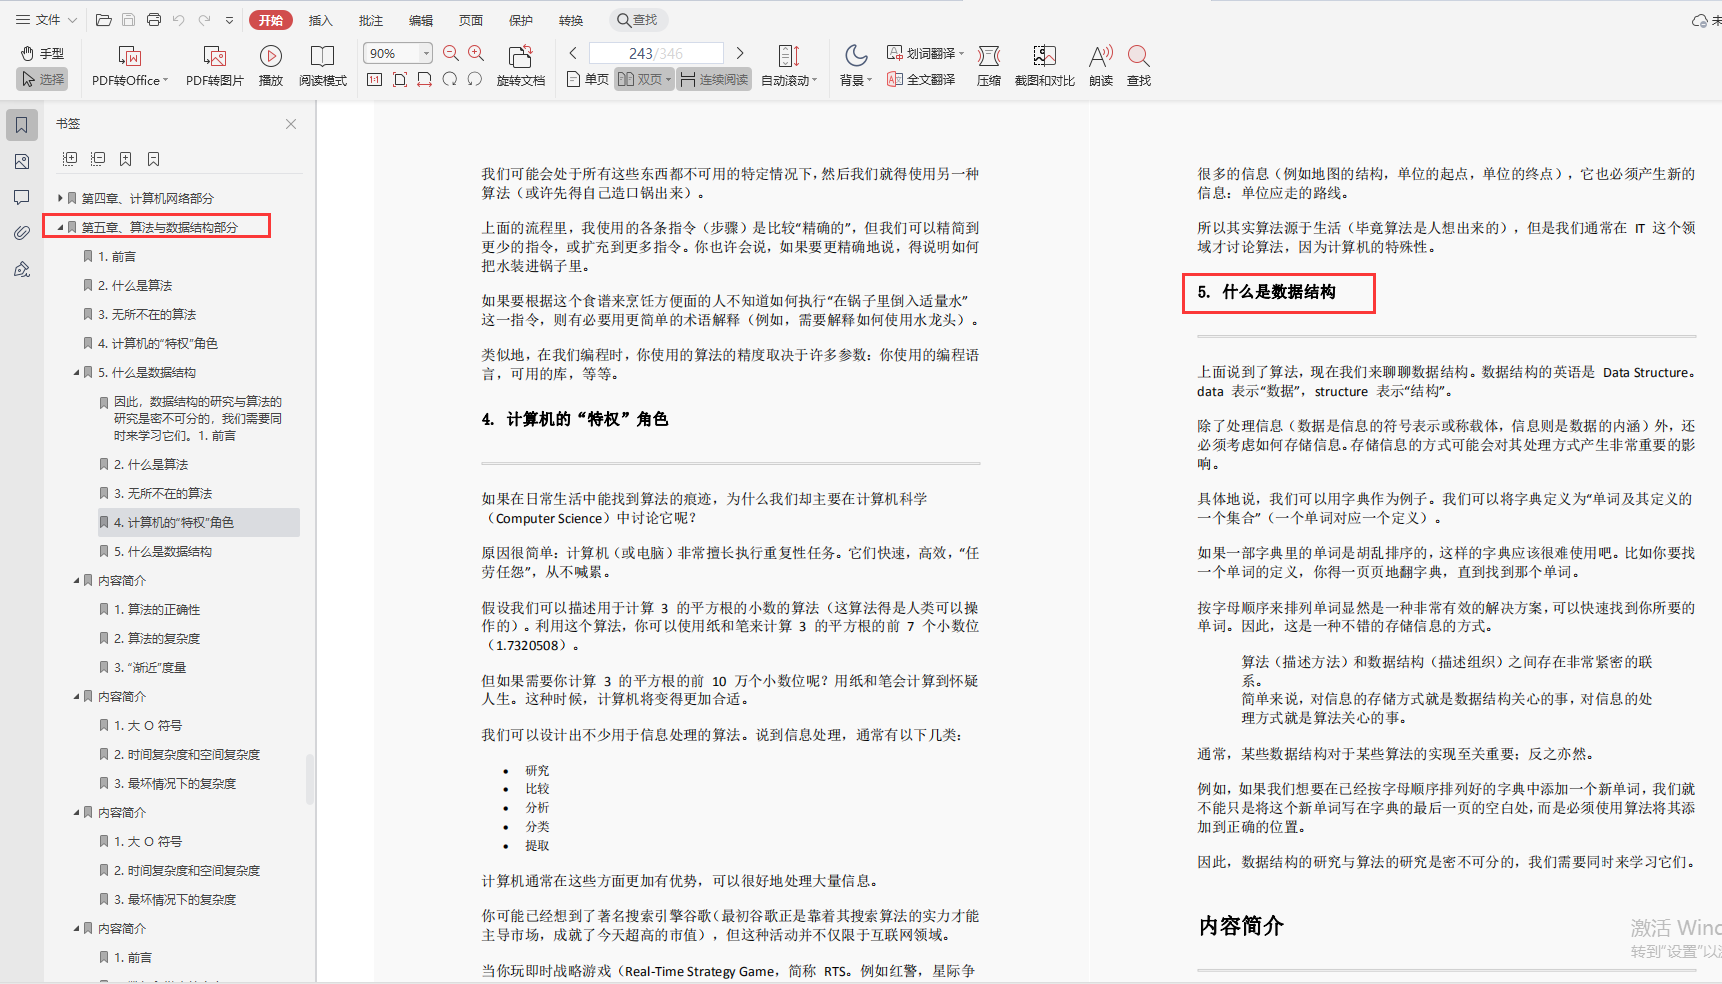The image size is (1722, 984).
Task: Switch to 单页 single page view
Action: pyautogui.click(x=587, y=80)
